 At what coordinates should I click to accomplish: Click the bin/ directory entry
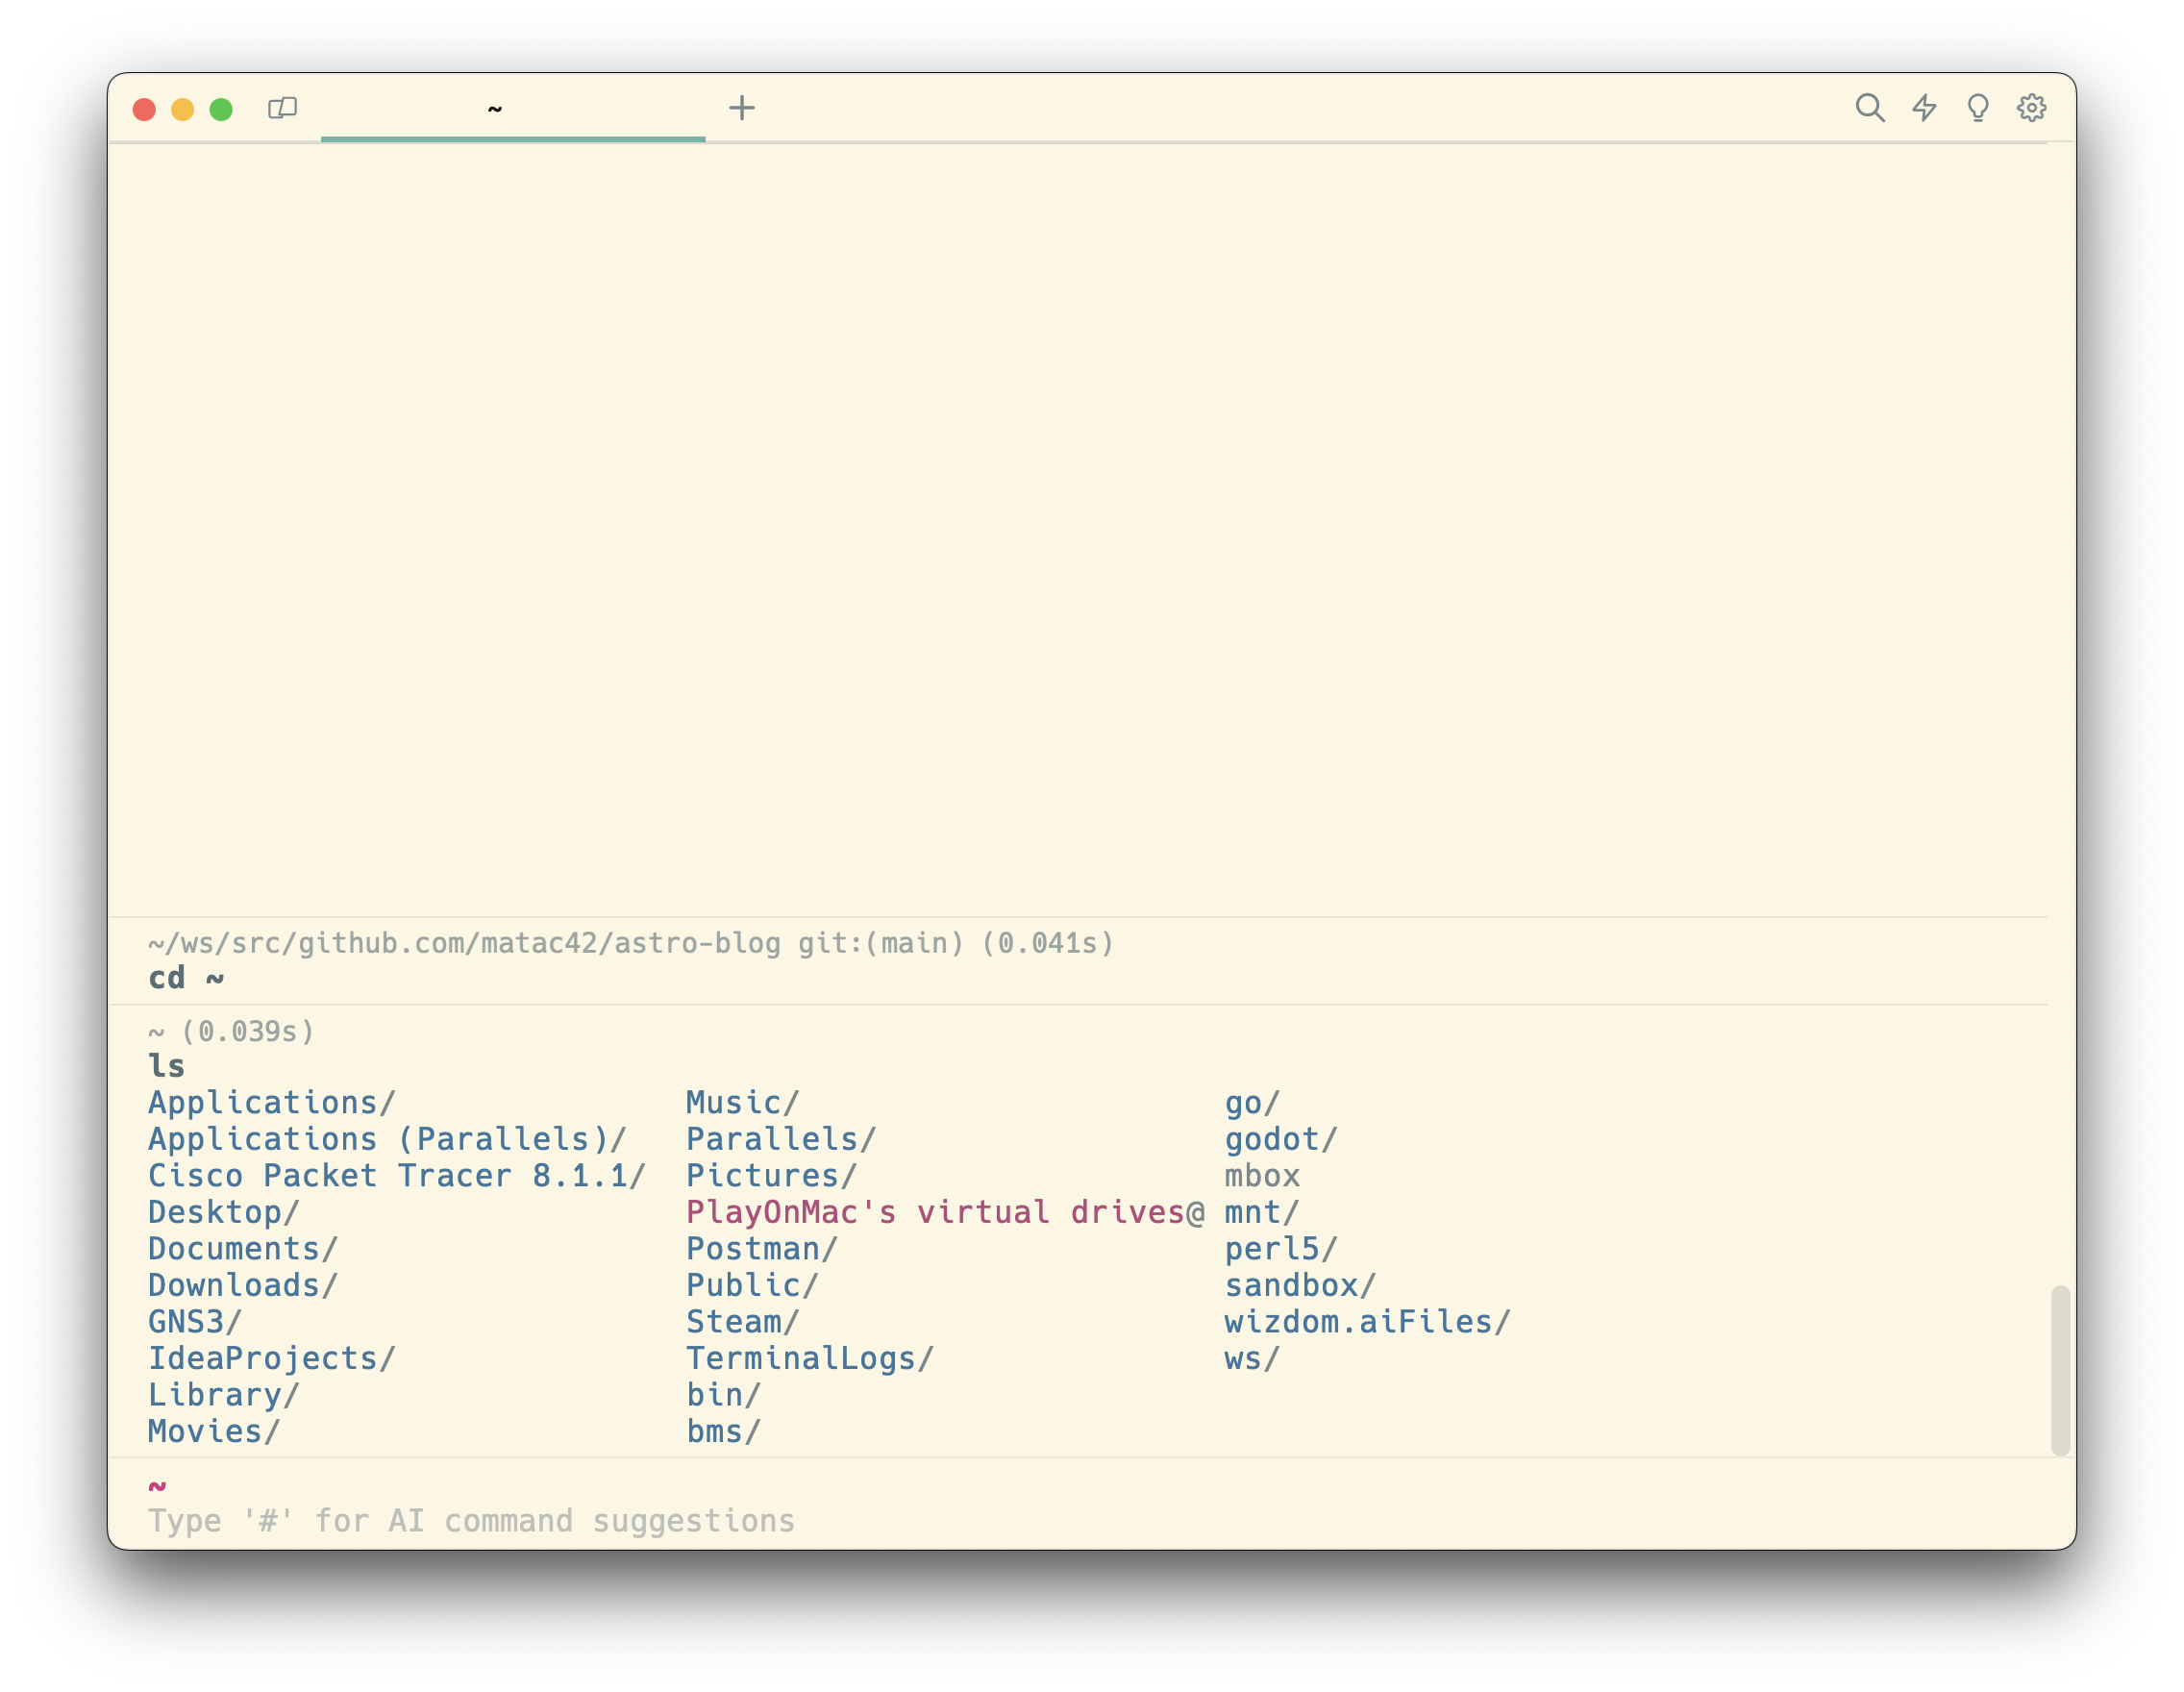click(x=724, y=1394)
